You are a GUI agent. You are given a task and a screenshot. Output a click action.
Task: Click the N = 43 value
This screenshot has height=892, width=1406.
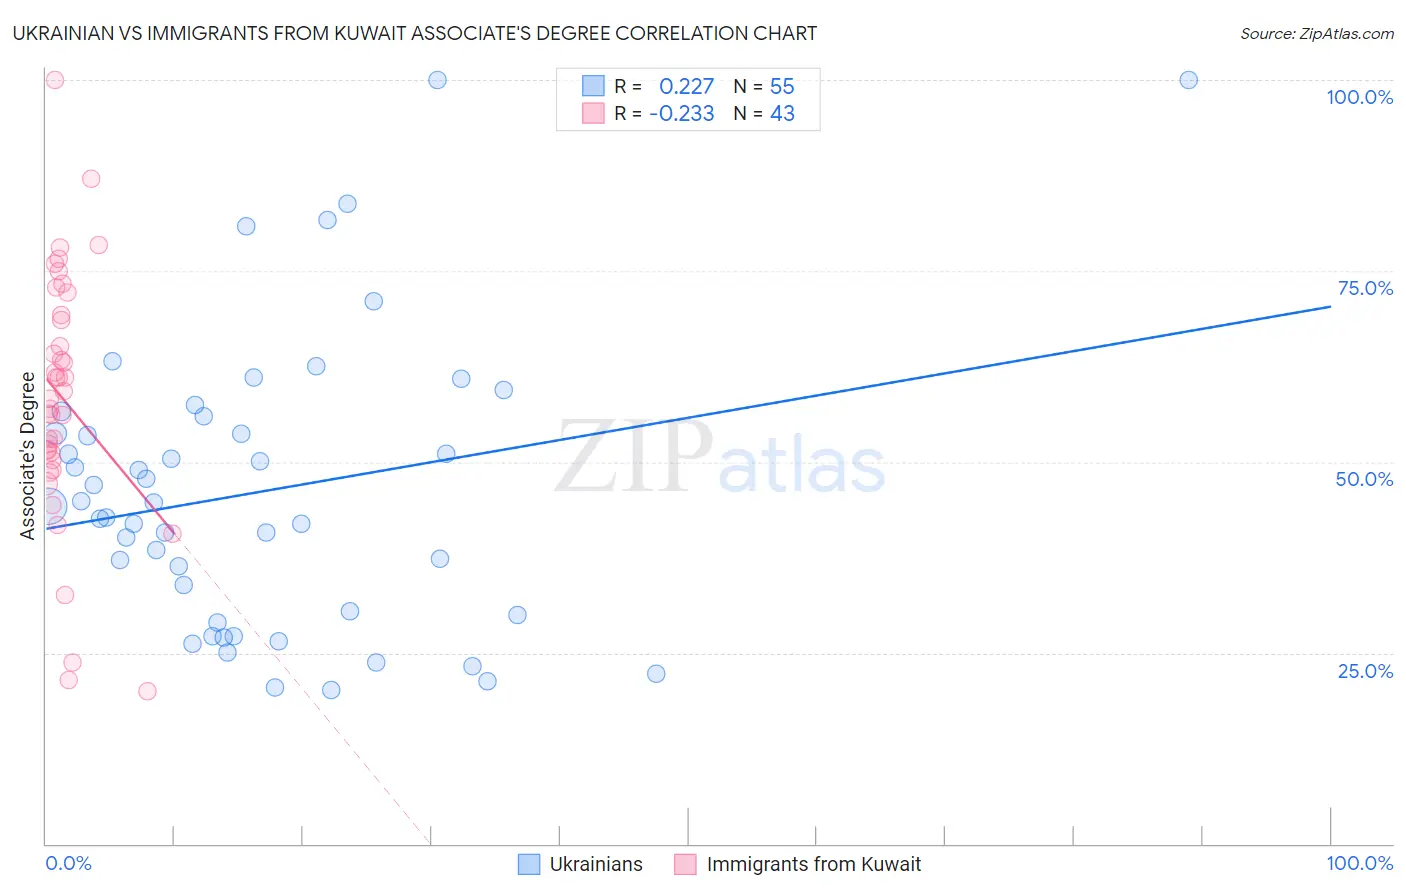pyautogui.click(x=764, y=113)
